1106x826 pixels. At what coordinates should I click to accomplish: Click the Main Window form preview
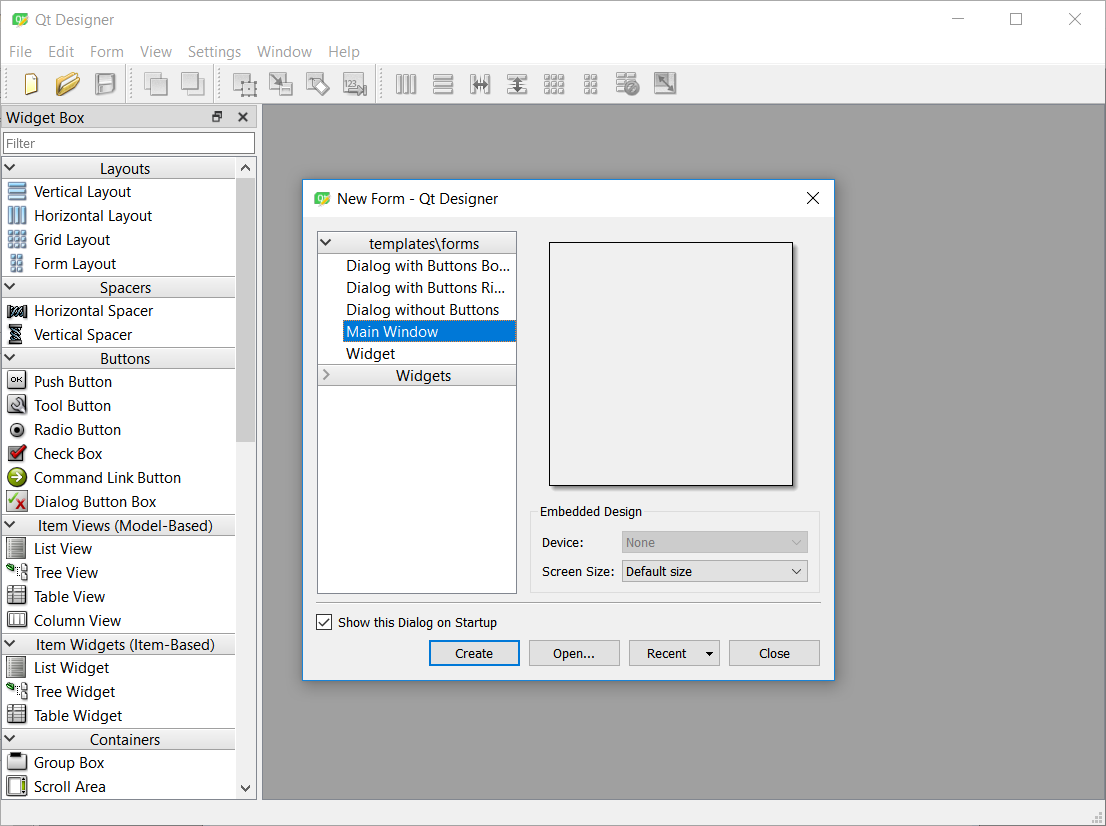671,364
